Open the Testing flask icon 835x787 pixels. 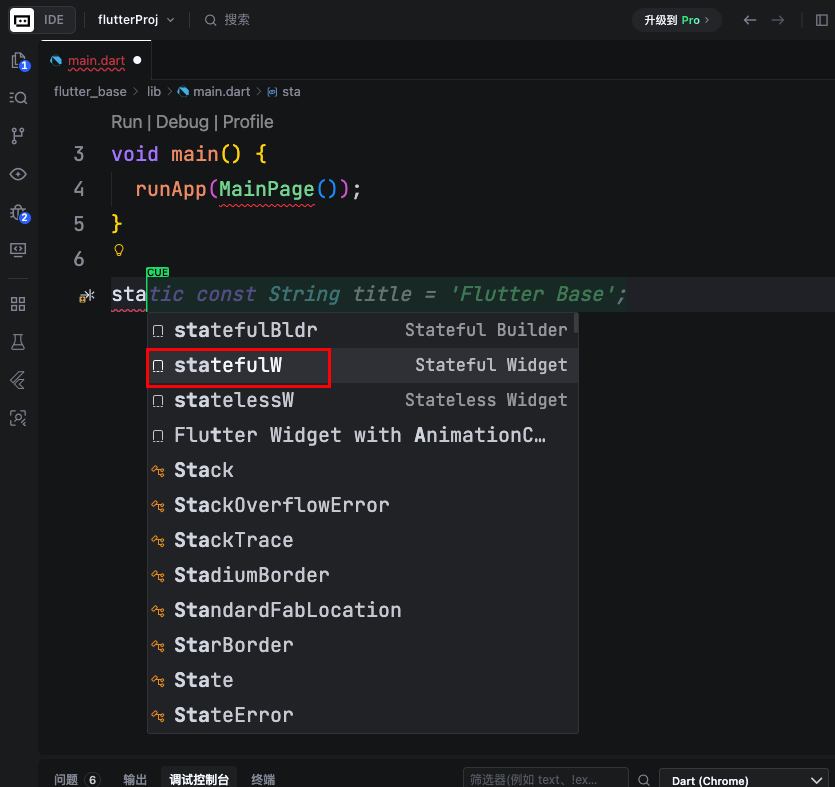click(x=18, y=342)
